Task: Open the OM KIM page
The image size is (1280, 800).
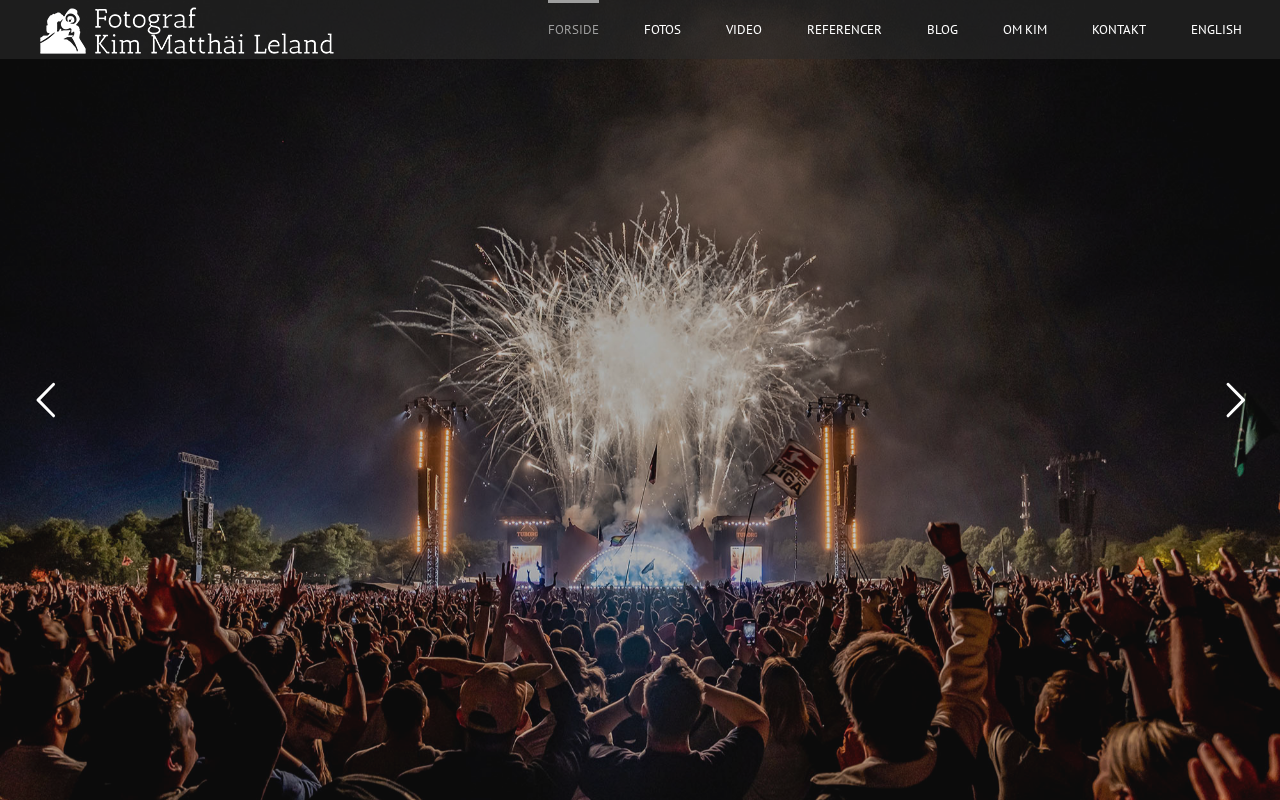Action: tap(1025, 30)
